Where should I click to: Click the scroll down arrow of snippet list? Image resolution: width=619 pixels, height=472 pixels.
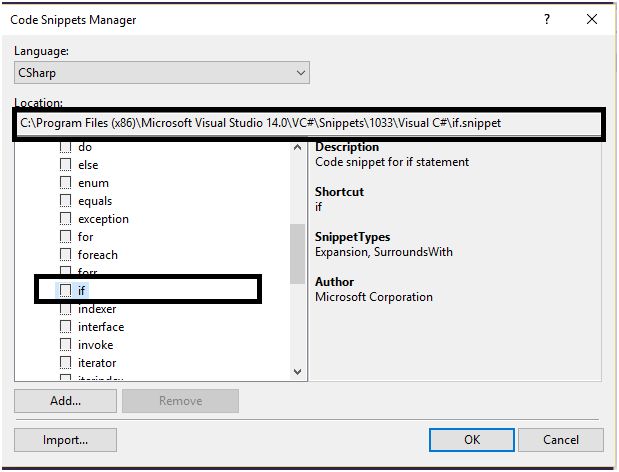click(298, 372)
